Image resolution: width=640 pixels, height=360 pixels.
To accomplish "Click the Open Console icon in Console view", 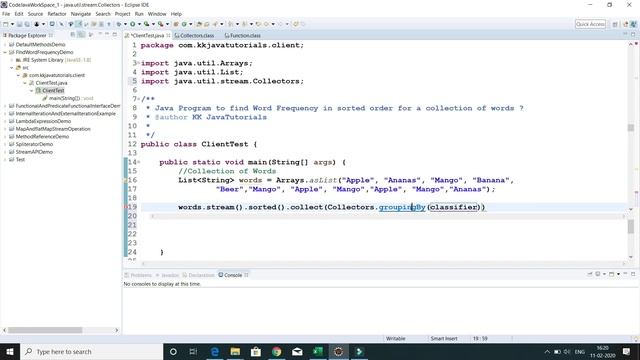I will (611, 274).
